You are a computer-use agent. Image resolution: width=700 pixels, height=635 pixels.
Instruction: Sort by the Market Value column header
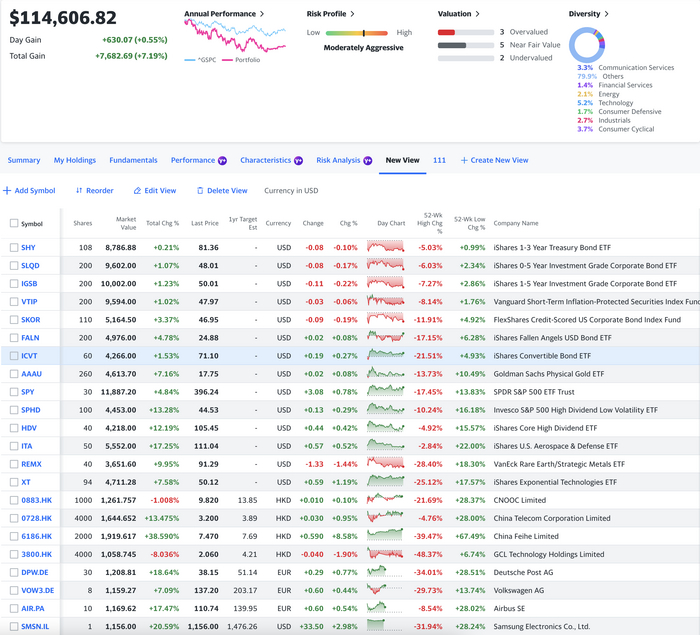[126, 223]
